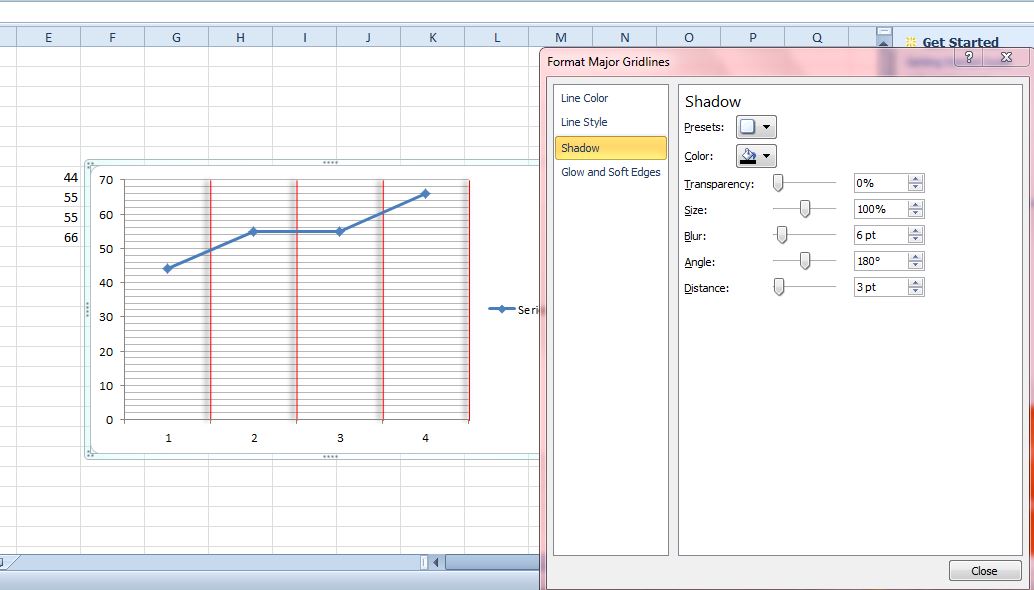Select column header N
1034x590 pixels.
624,36
